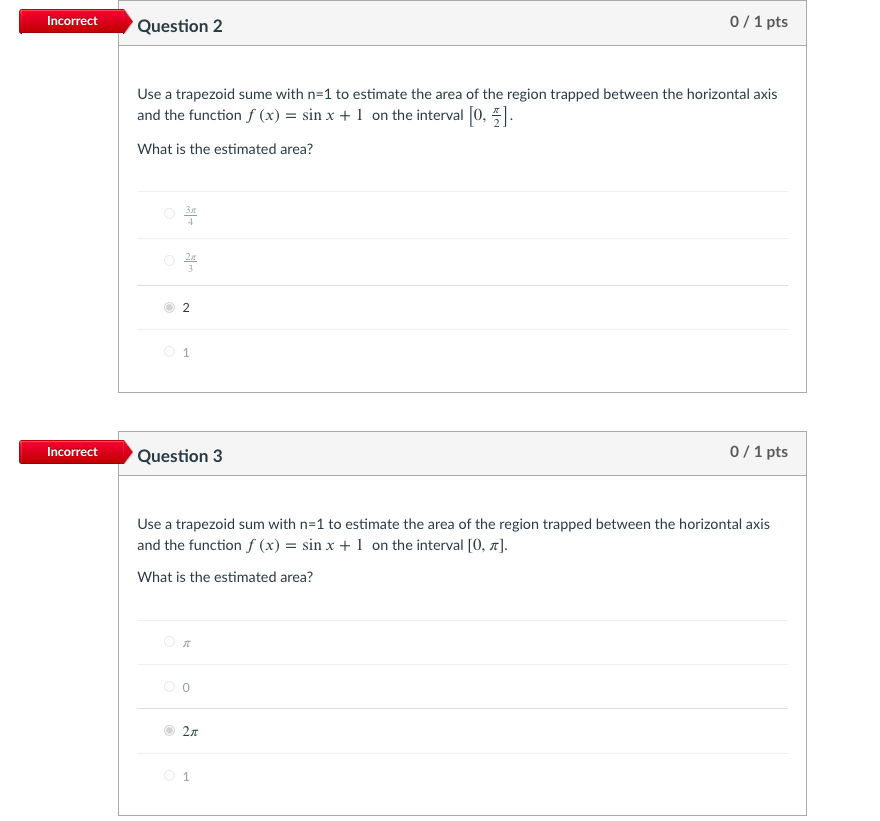Image resolution: width=880 pixels, height=821 pixels.
Task: Click the Incorrect flag badge for Question 3
Action: click(x=70, y=451)
